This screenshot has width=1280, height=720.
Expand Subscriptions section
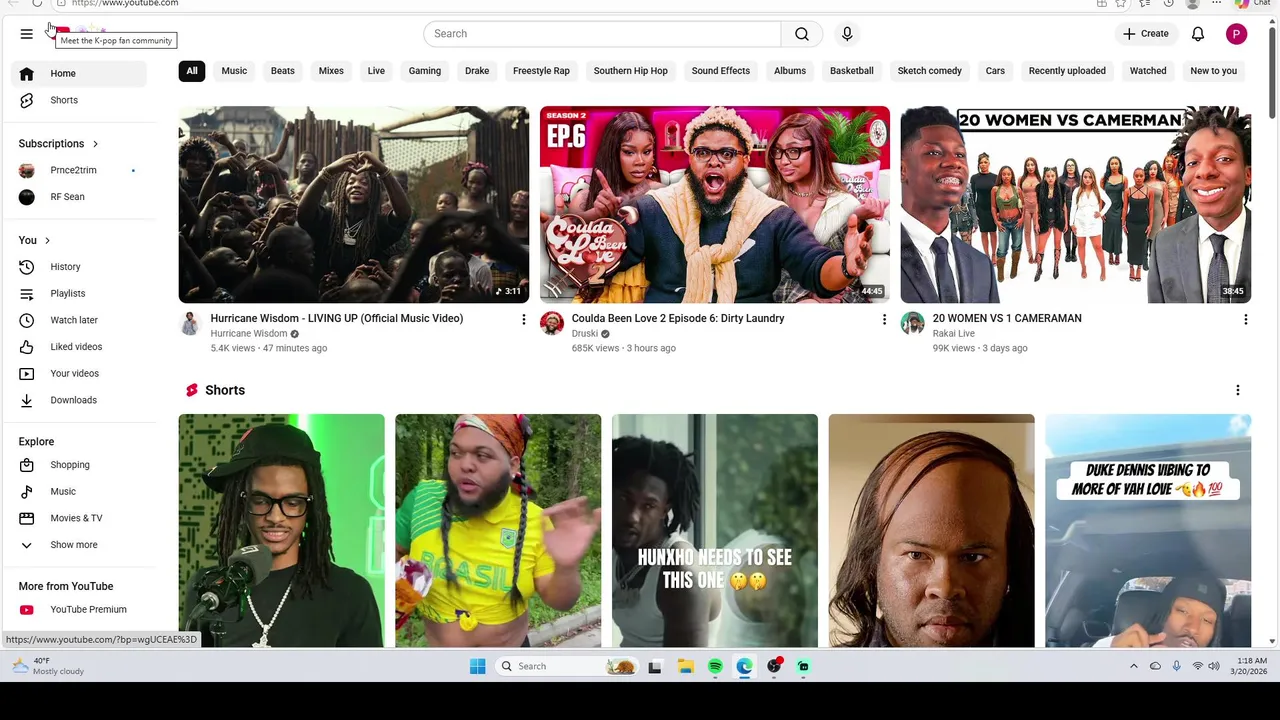[x=59, y=144]
